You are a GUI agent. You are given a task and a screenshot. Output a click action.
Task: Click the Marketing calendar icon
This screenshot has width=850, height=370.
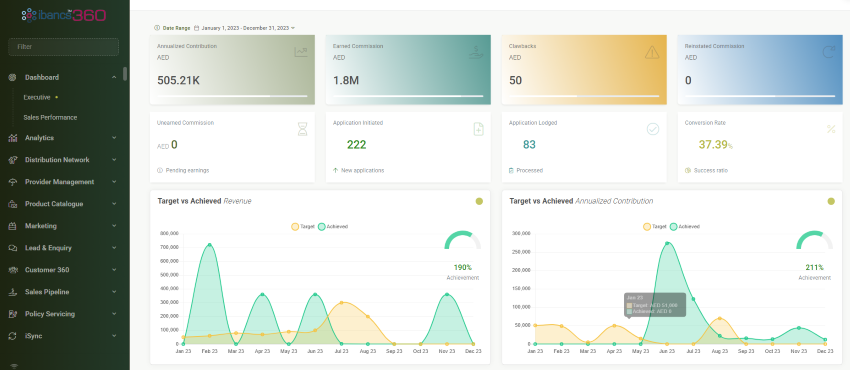pyautogui.click(x=12, y=226)
